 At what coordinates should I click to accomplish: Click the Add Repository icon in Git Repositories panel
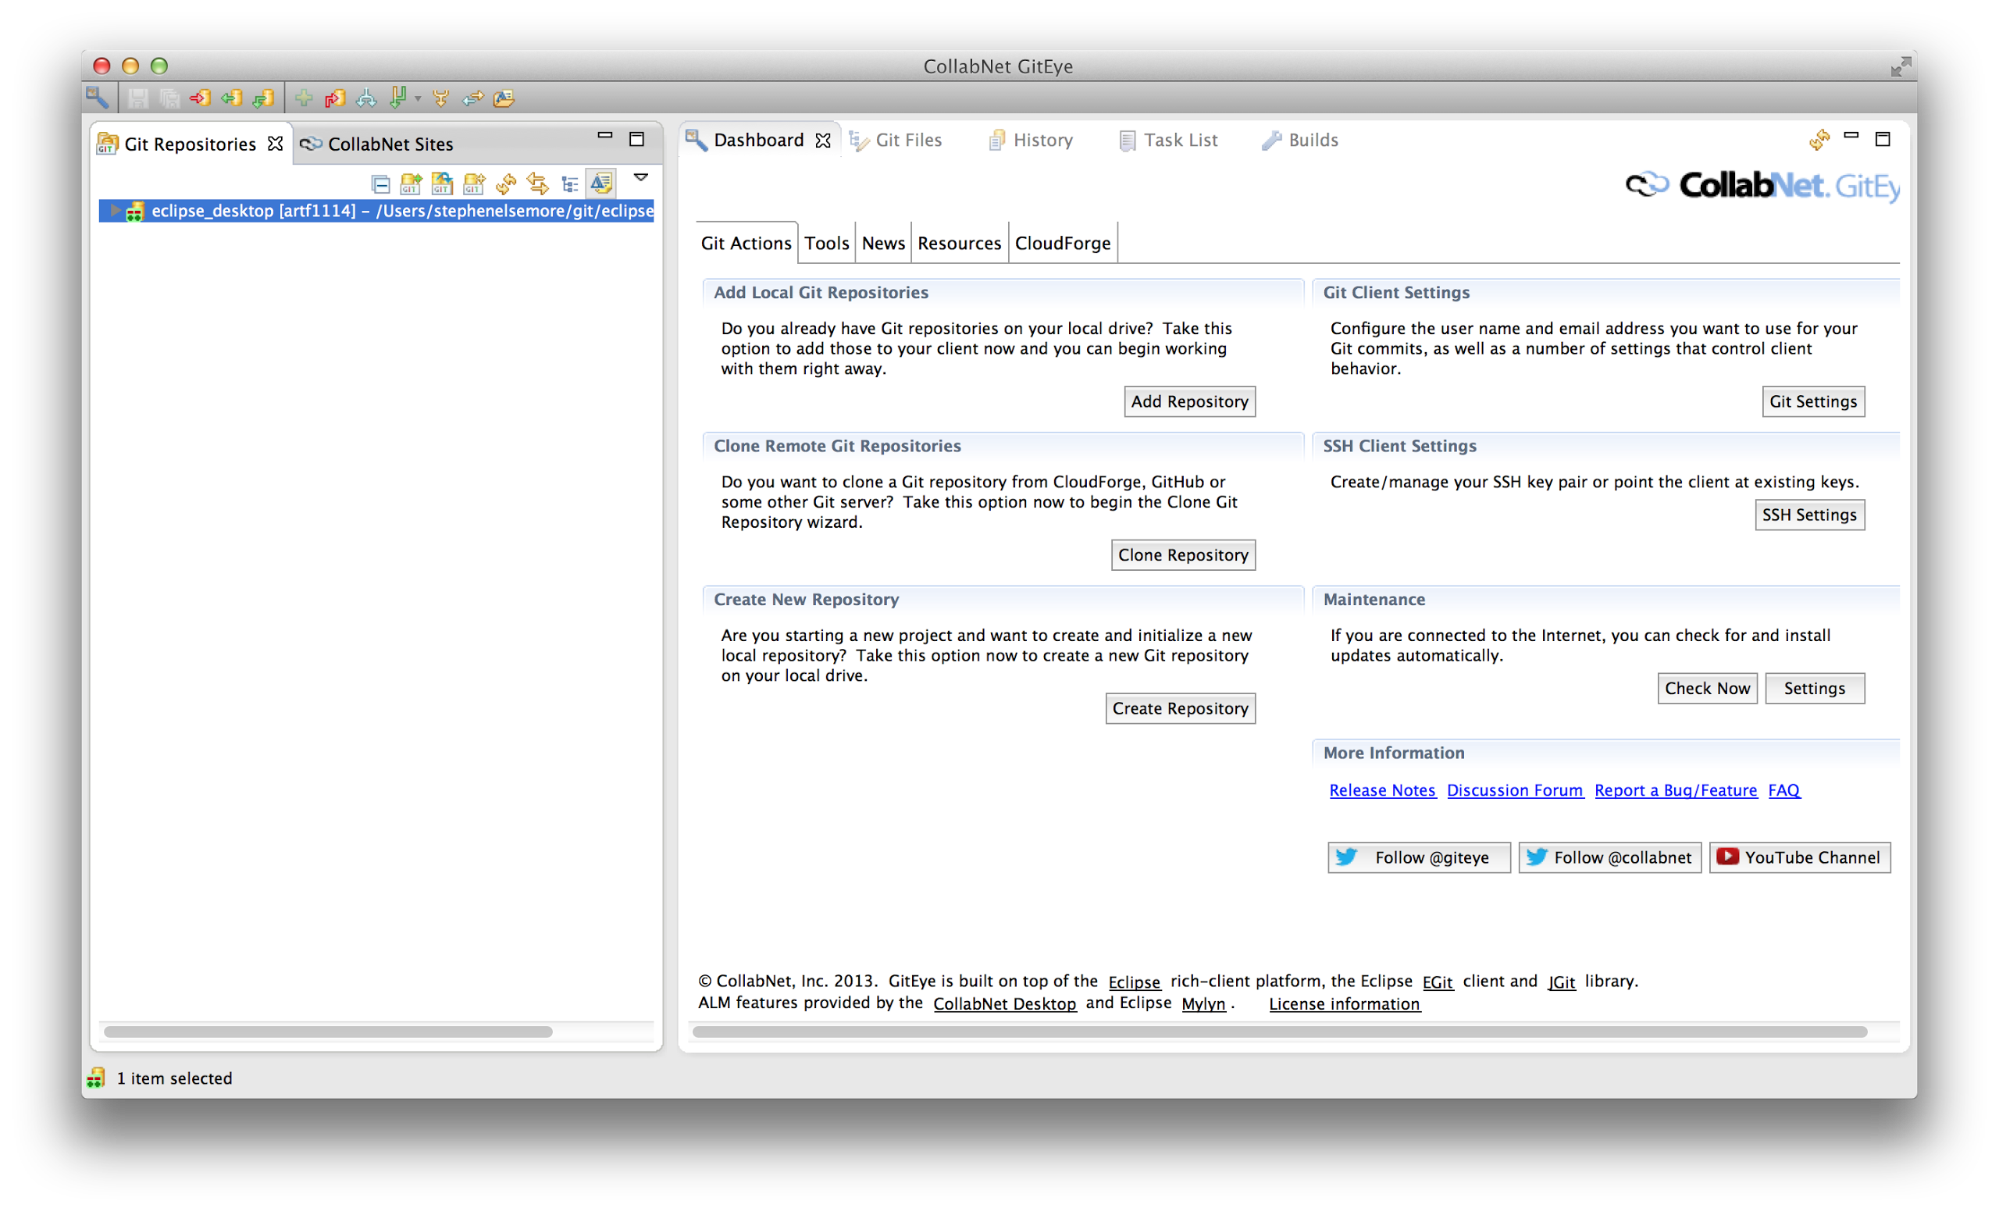tap(410, 183)
